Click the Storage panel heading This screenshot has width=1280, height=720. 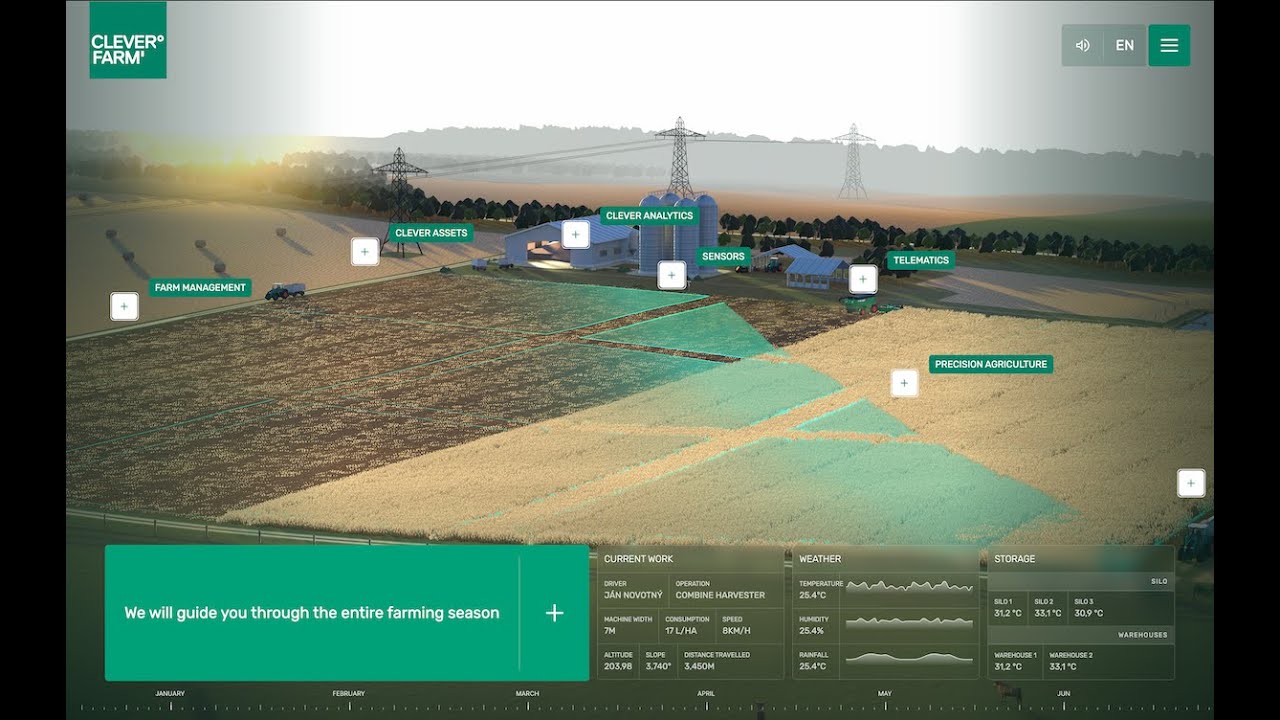pos(1014,559)
